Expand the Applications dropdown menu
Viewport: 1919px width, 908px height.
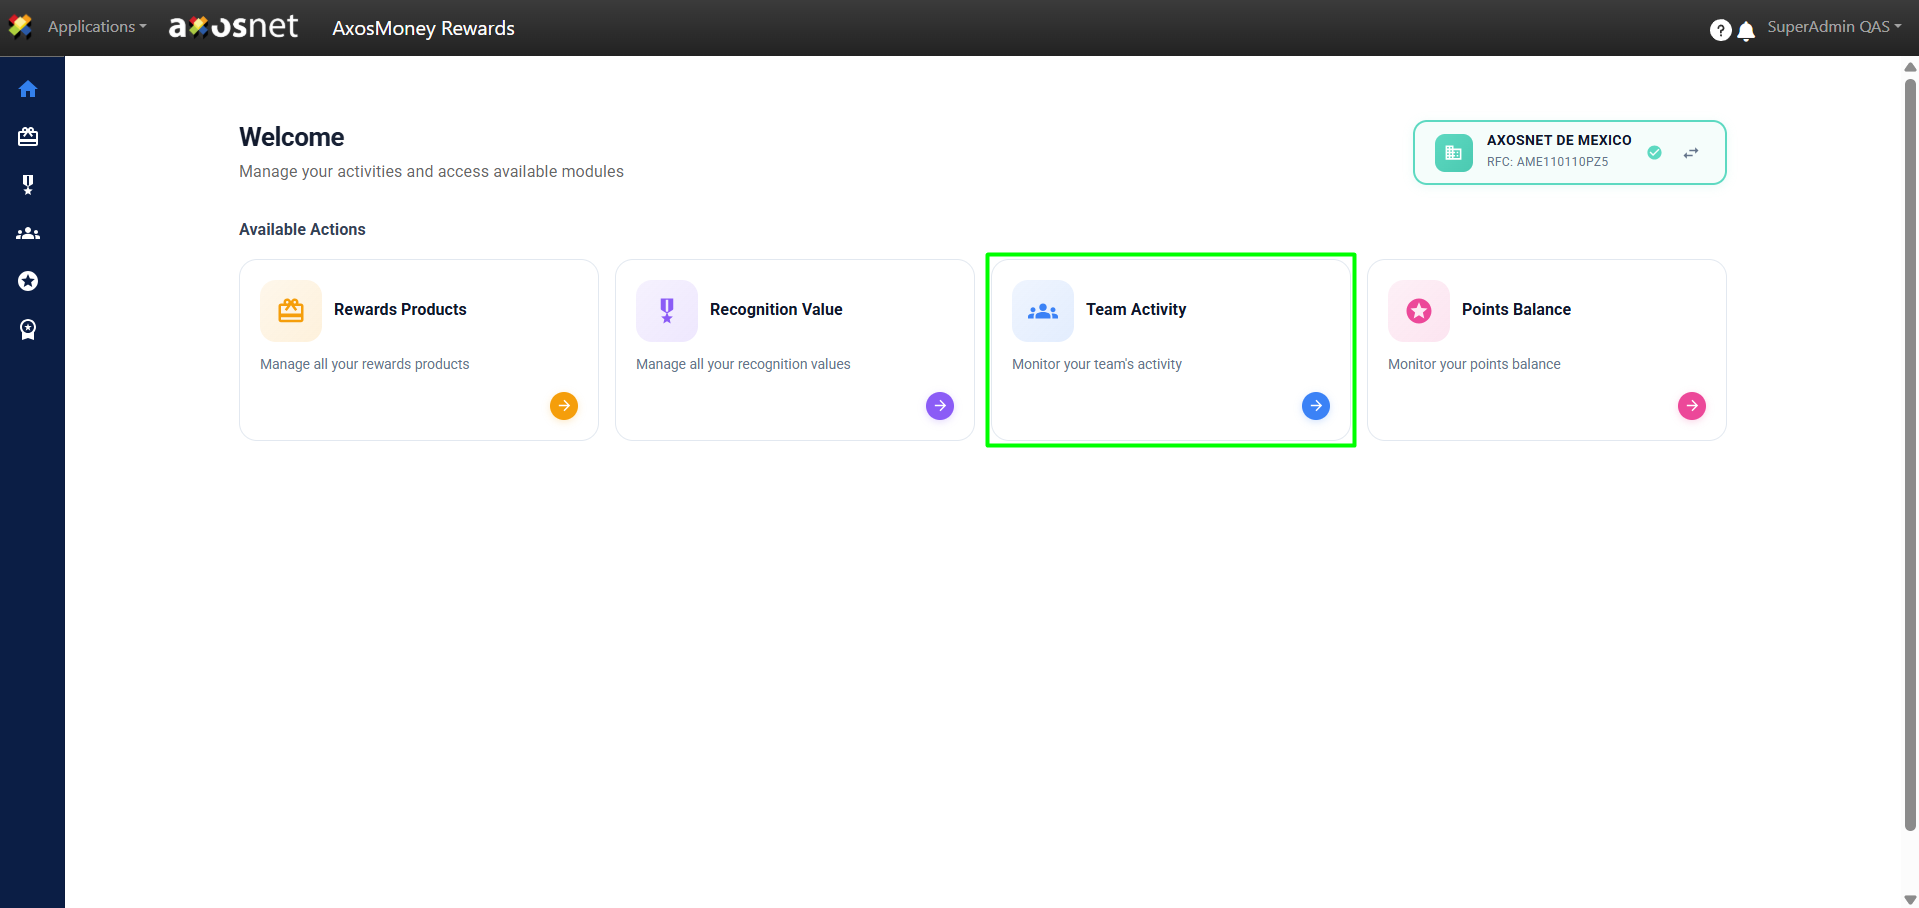coord(96,27)
